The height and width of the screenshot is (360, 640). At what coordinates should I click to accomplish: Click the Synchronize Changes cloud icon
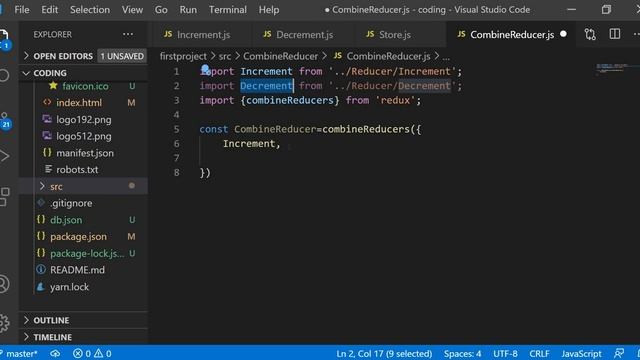tap(55, 353)
